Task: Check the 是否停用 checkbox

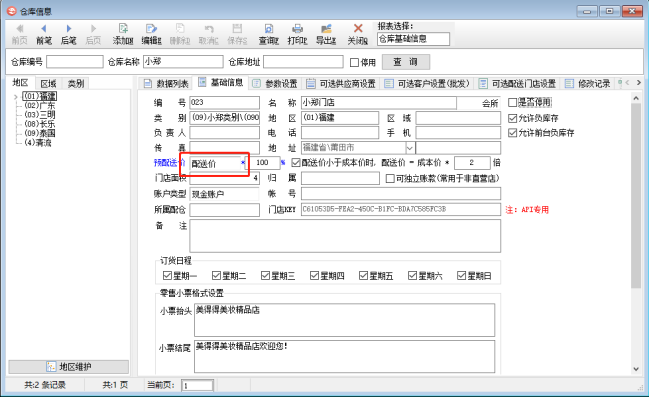Action: (x=512, y=102)
